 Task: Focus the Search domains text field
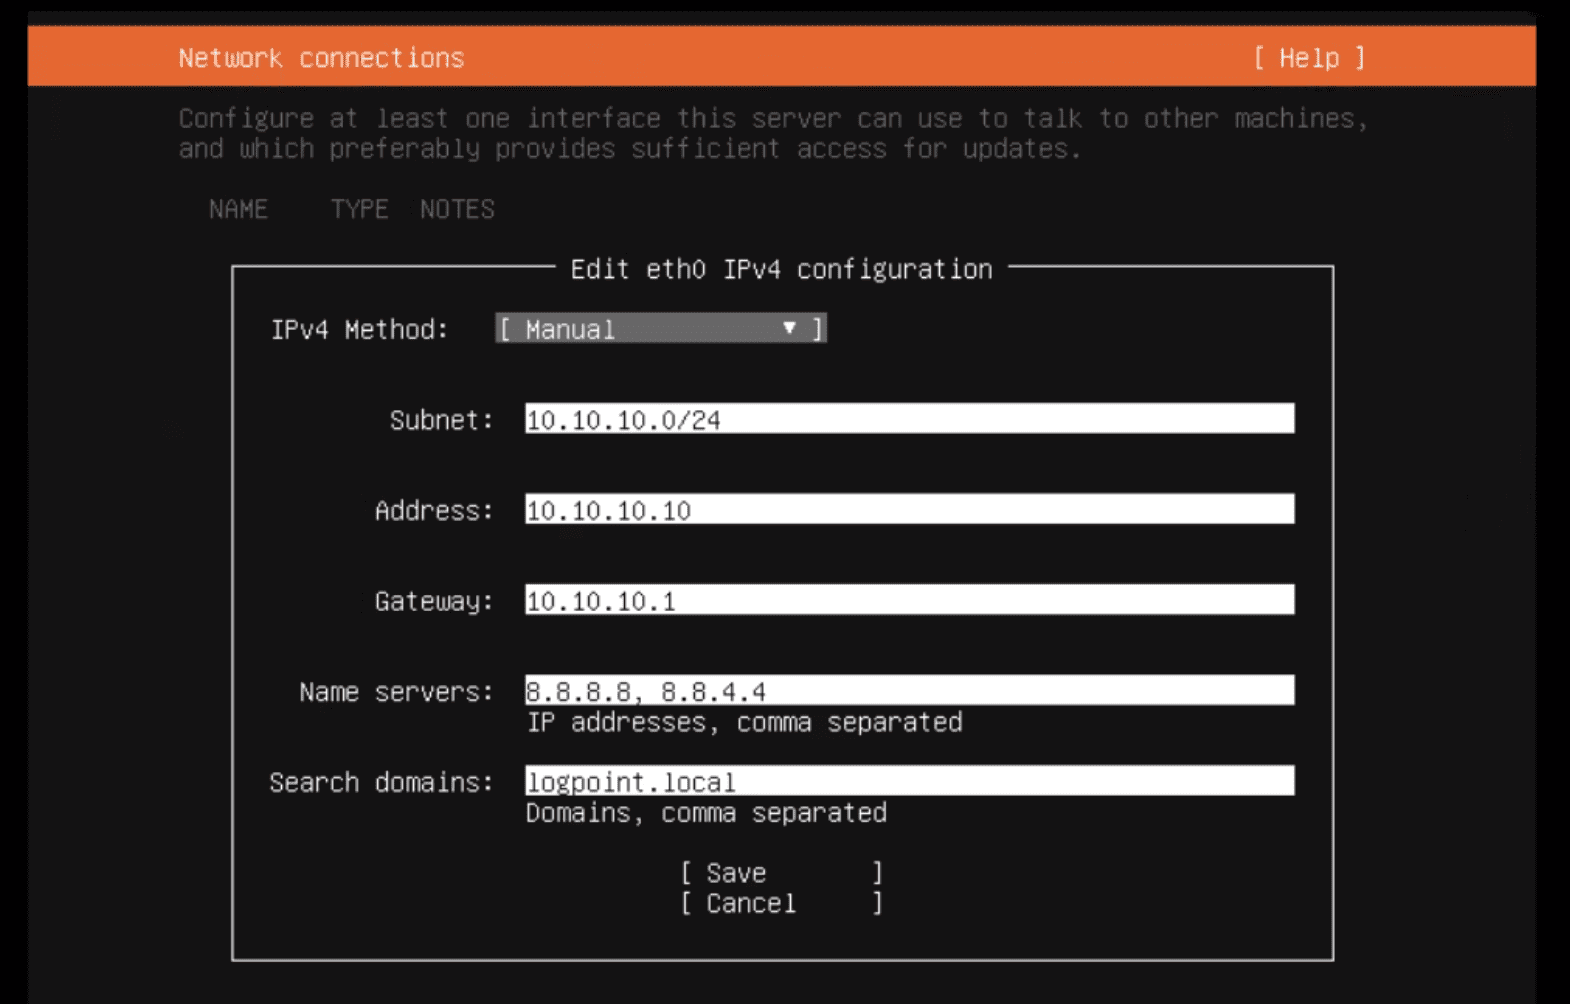tap(908, 781)
